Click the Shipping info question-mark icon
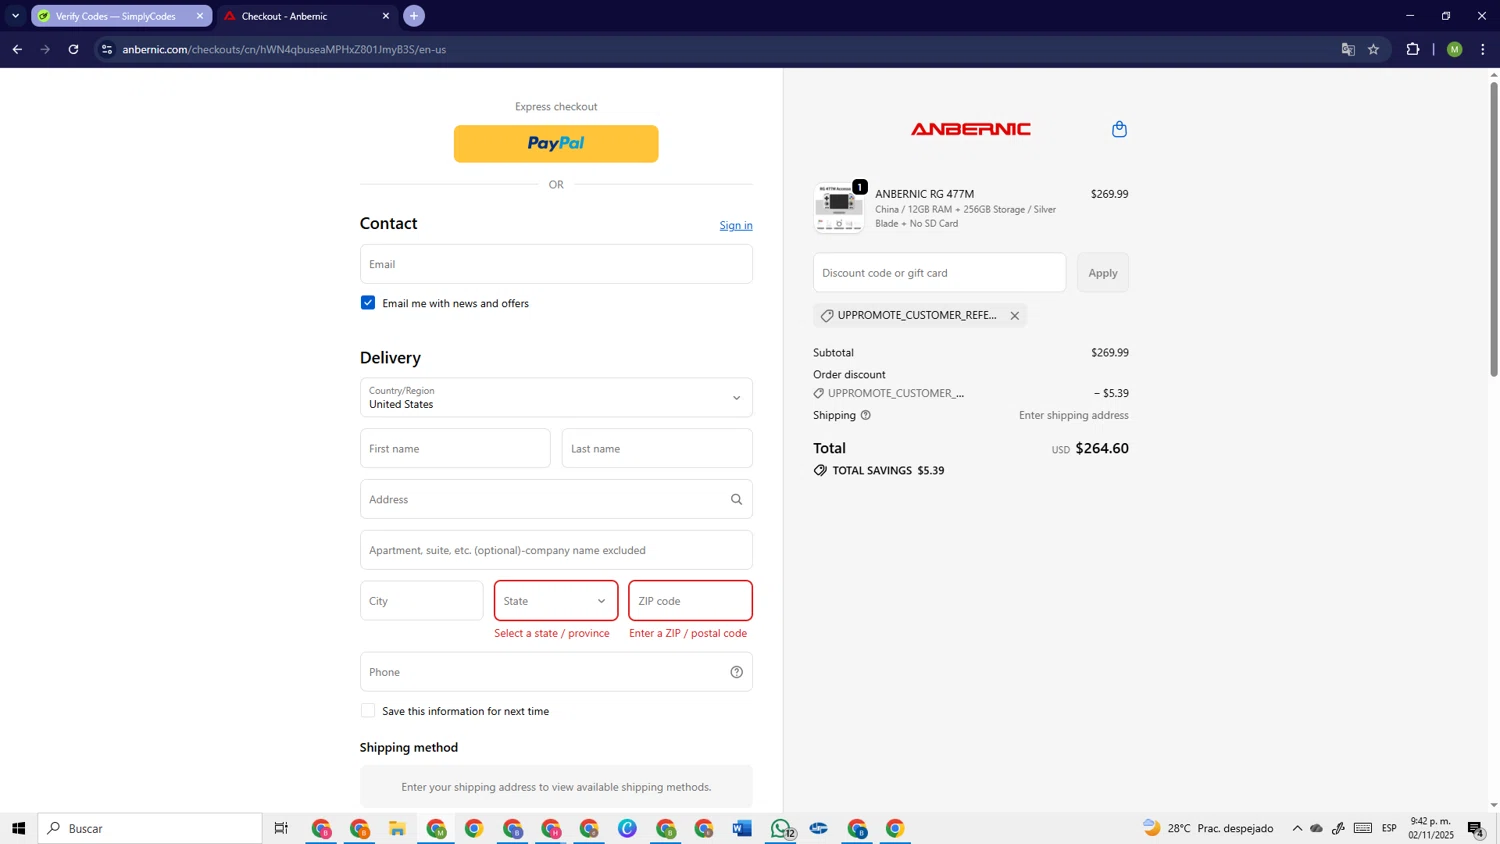1500x844 pixels. point(866,415)
